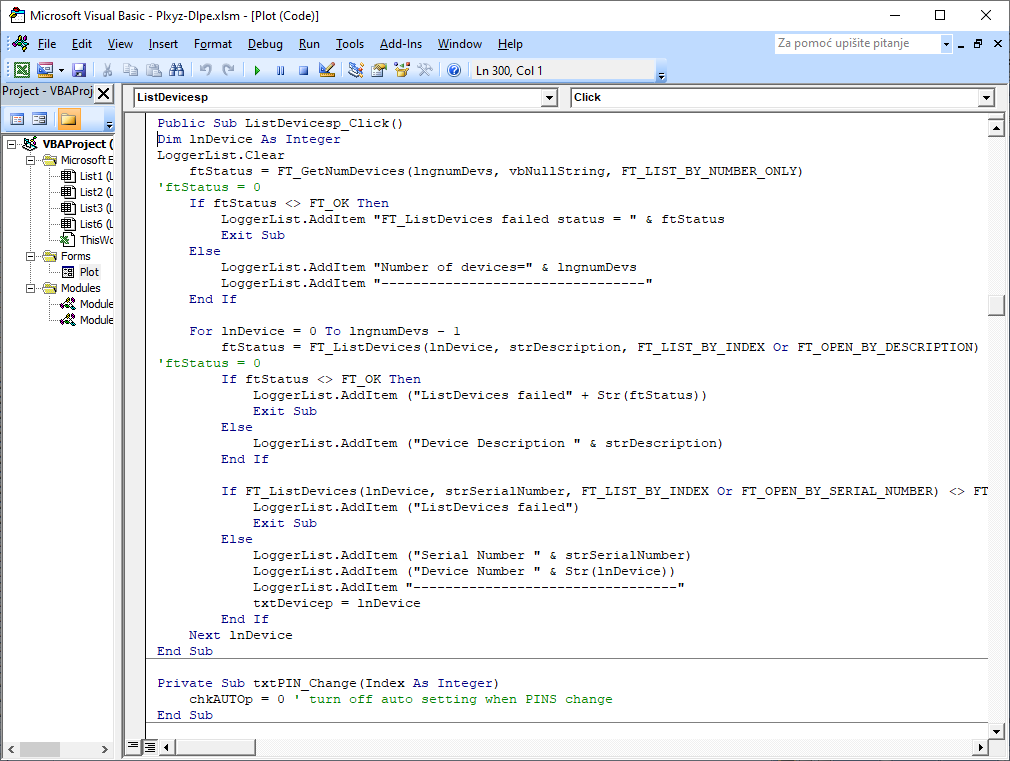This screenshot has width=1010, height=761.
Task: Open the Add-Ins menu
Action: pos(401,44)
